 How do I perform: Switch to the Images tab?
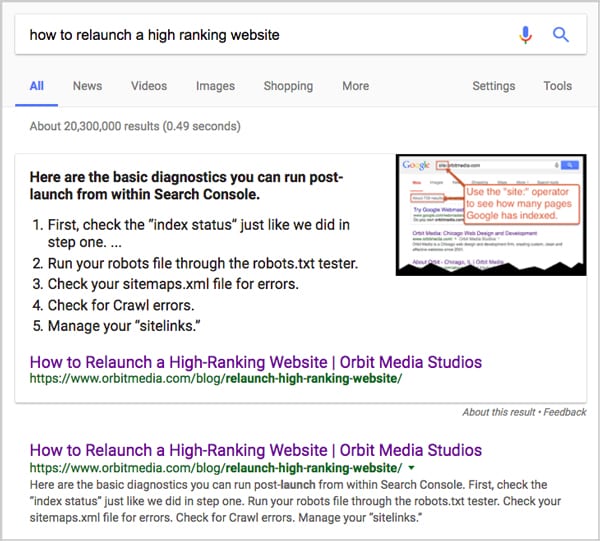coord(215,86)
